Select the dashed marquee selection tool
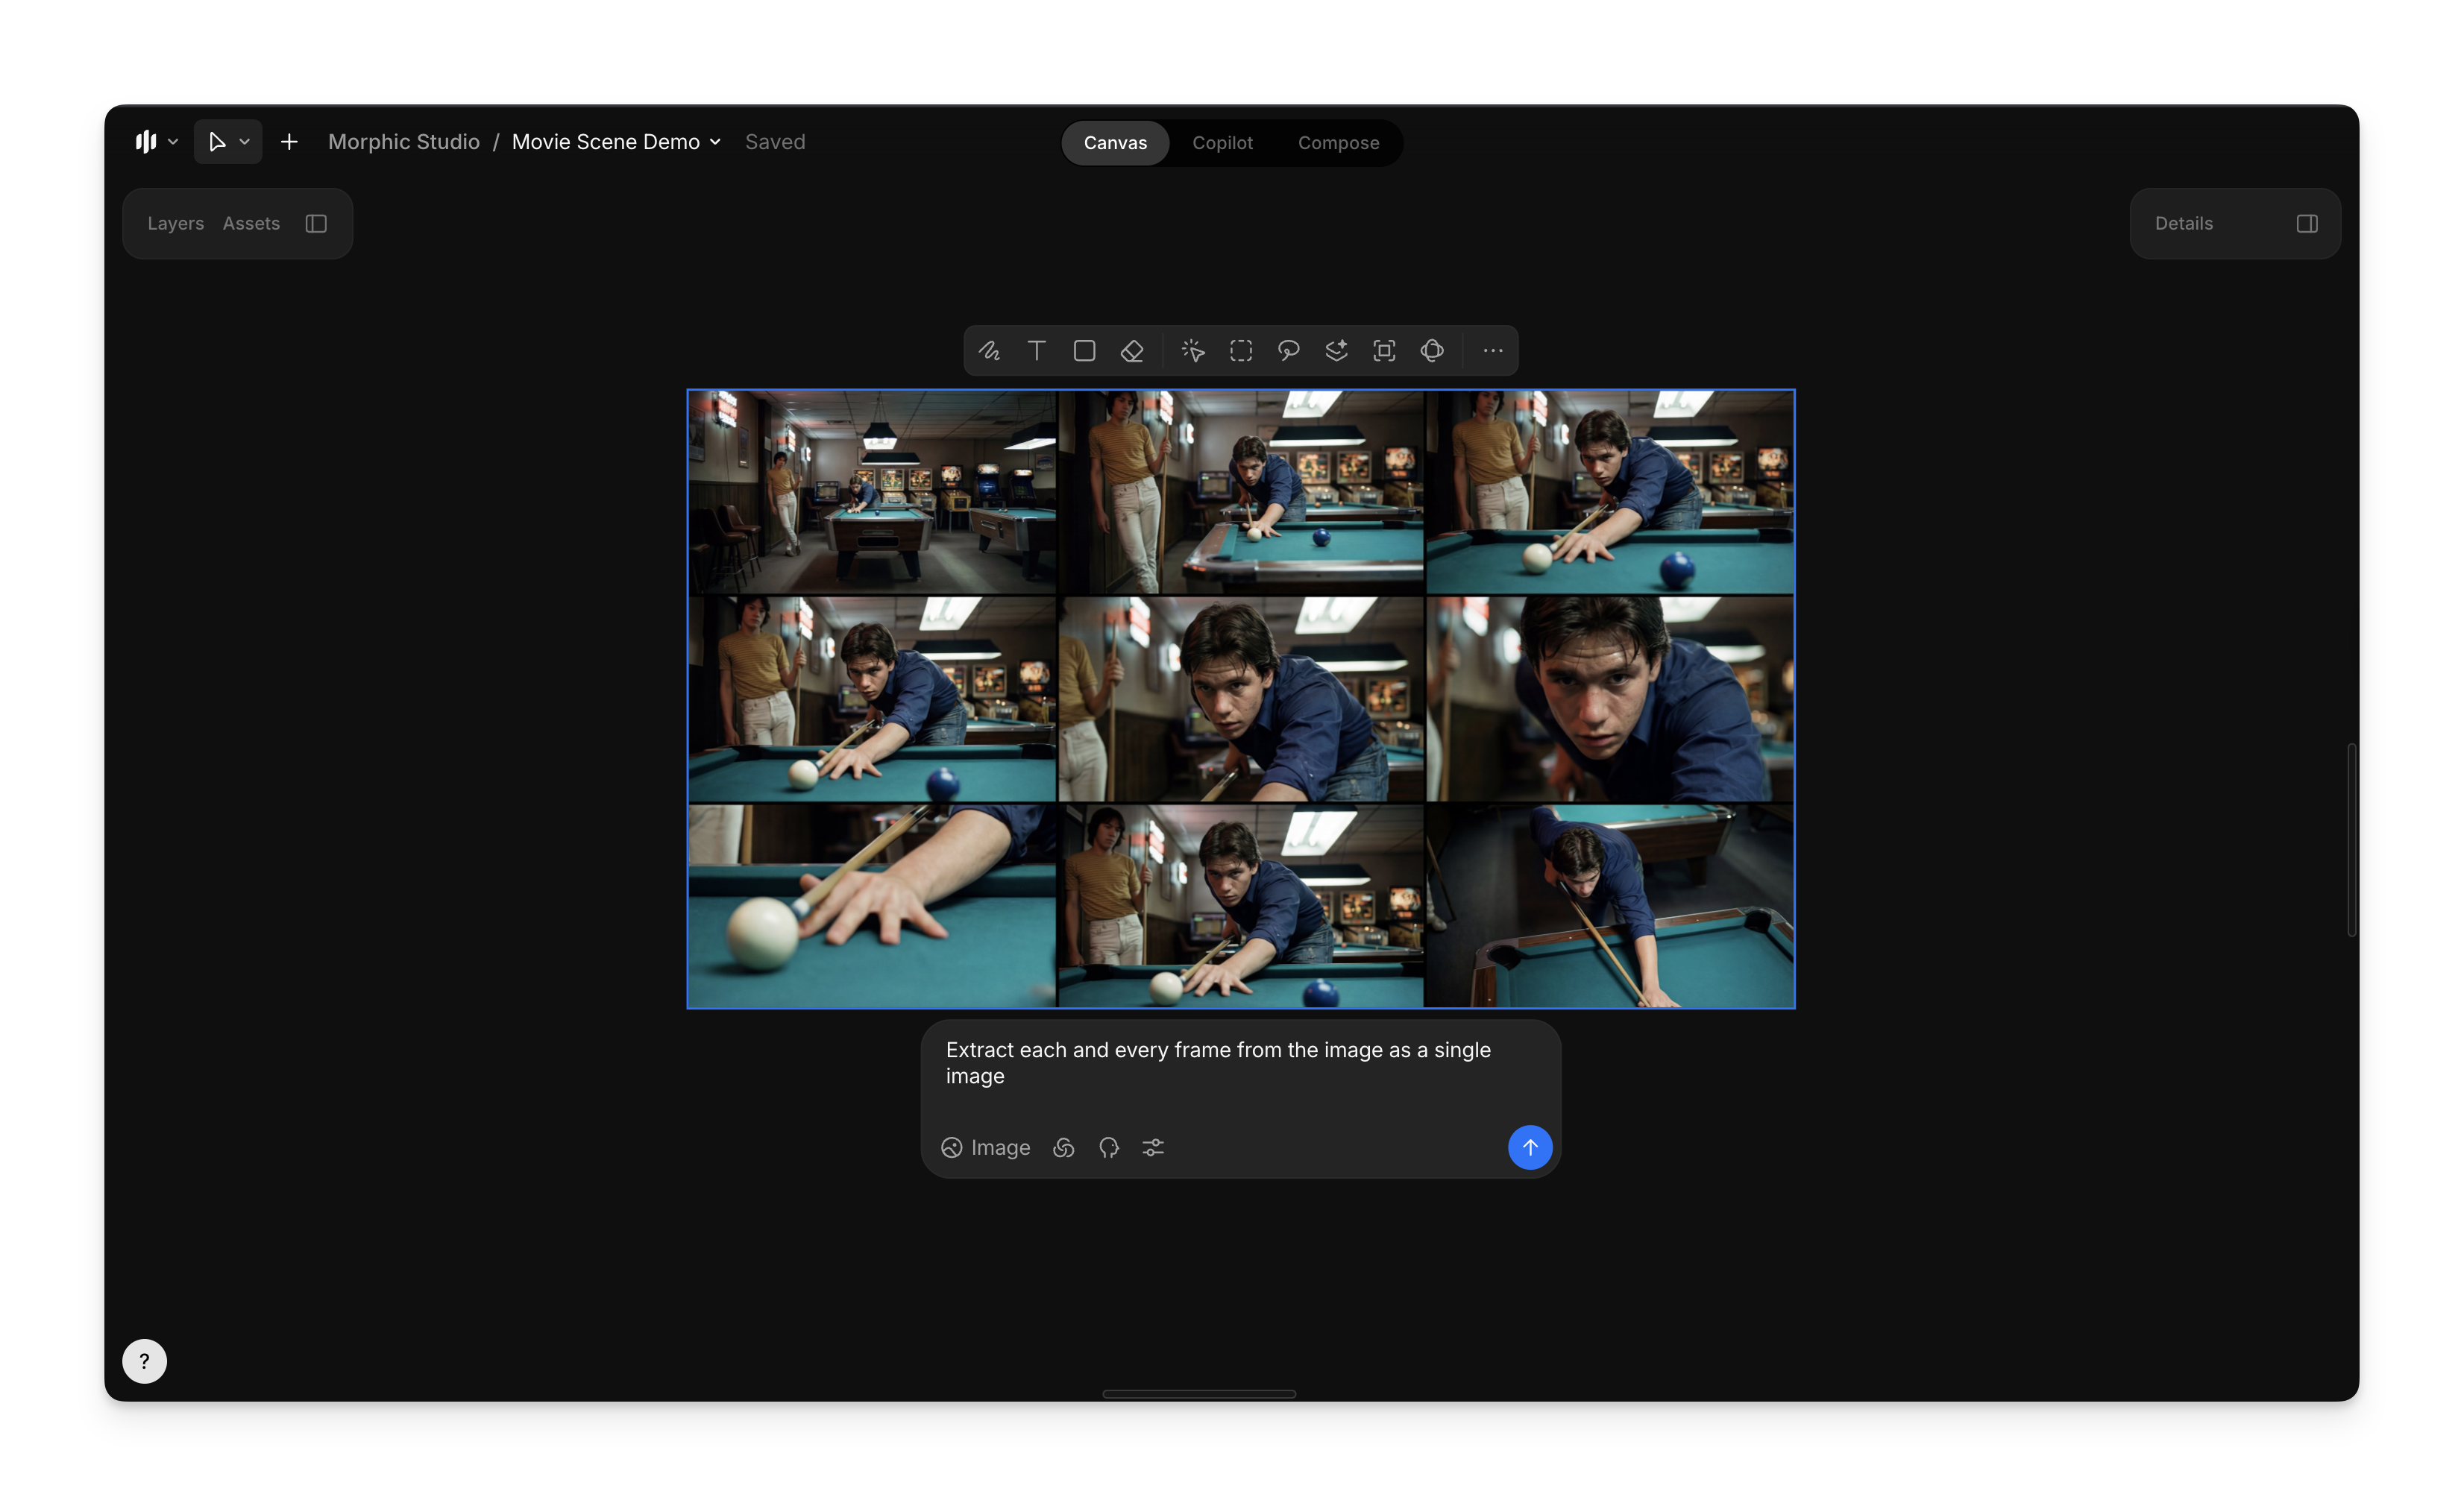The image size is (2464, 1506). (1241, 351)
